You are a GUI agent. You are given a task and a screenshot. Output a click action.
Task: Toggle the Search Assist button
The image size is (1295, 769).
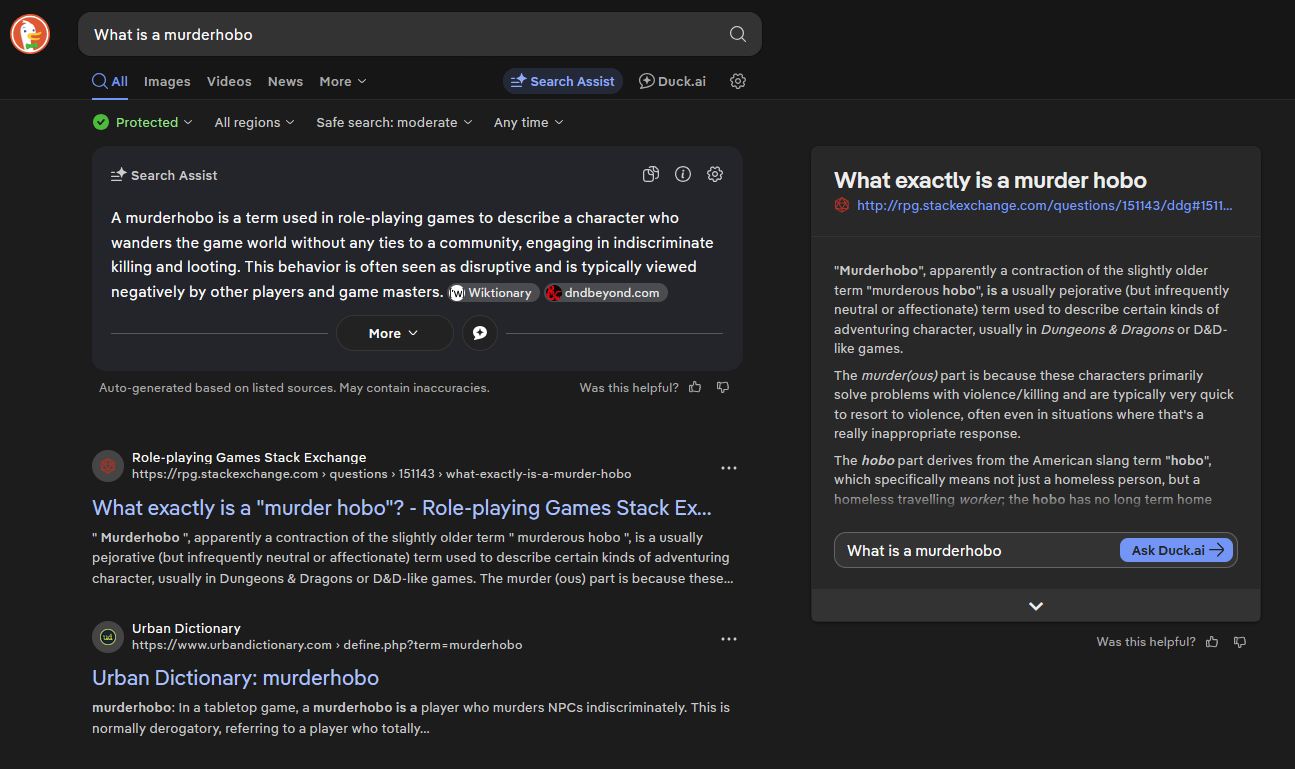click(x=563, y=82)
